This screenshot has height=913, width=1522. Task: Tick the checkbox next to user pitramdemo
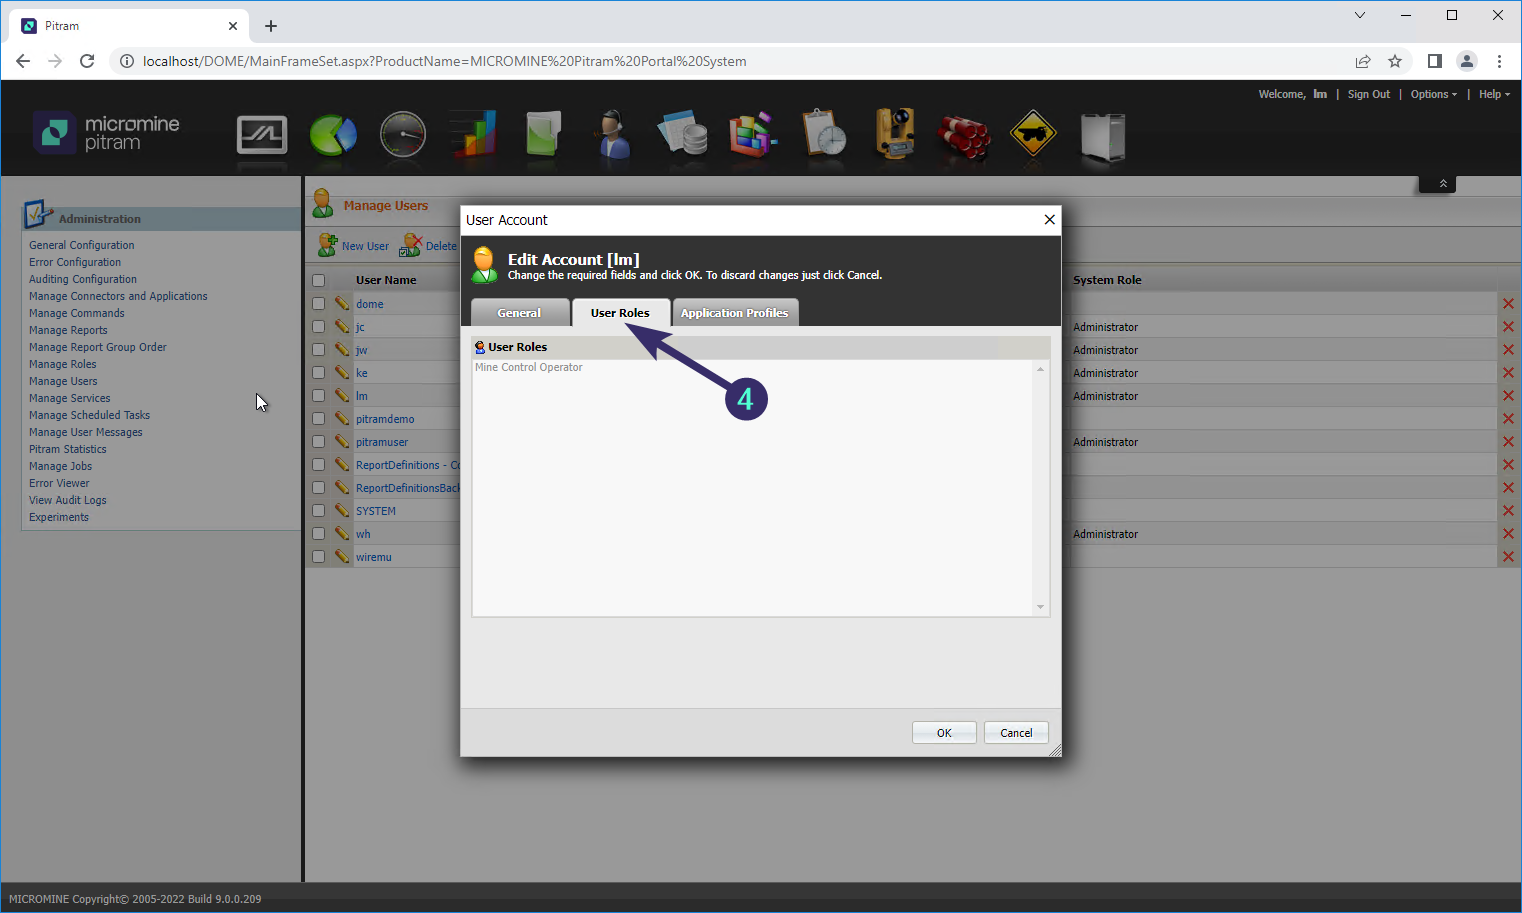pyautogui.click(x=317, y=418)
